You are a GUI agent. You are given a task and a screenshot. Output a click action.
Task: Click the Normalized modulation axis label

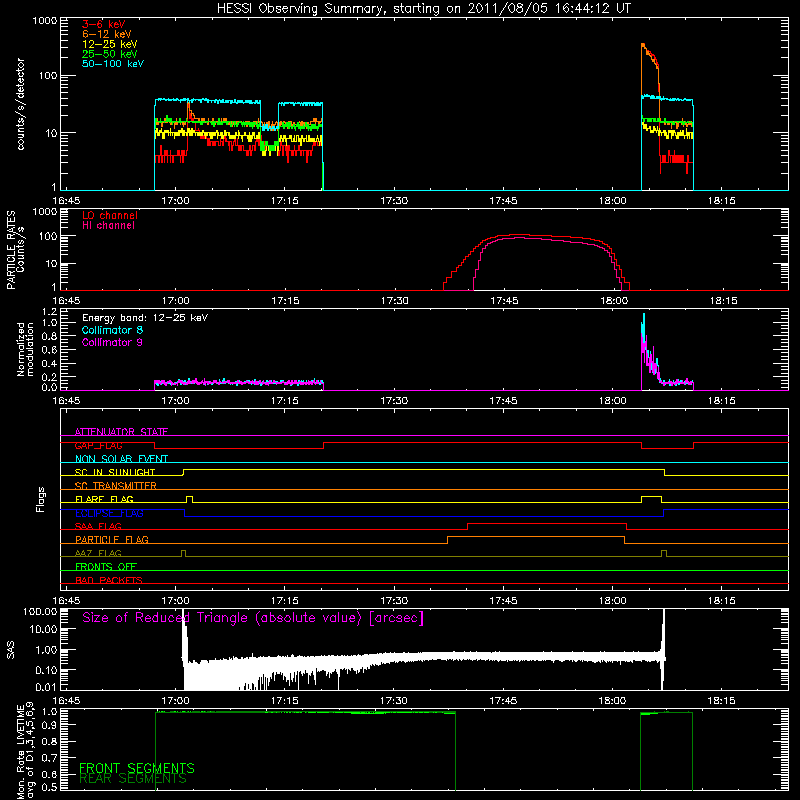(26, 349)
